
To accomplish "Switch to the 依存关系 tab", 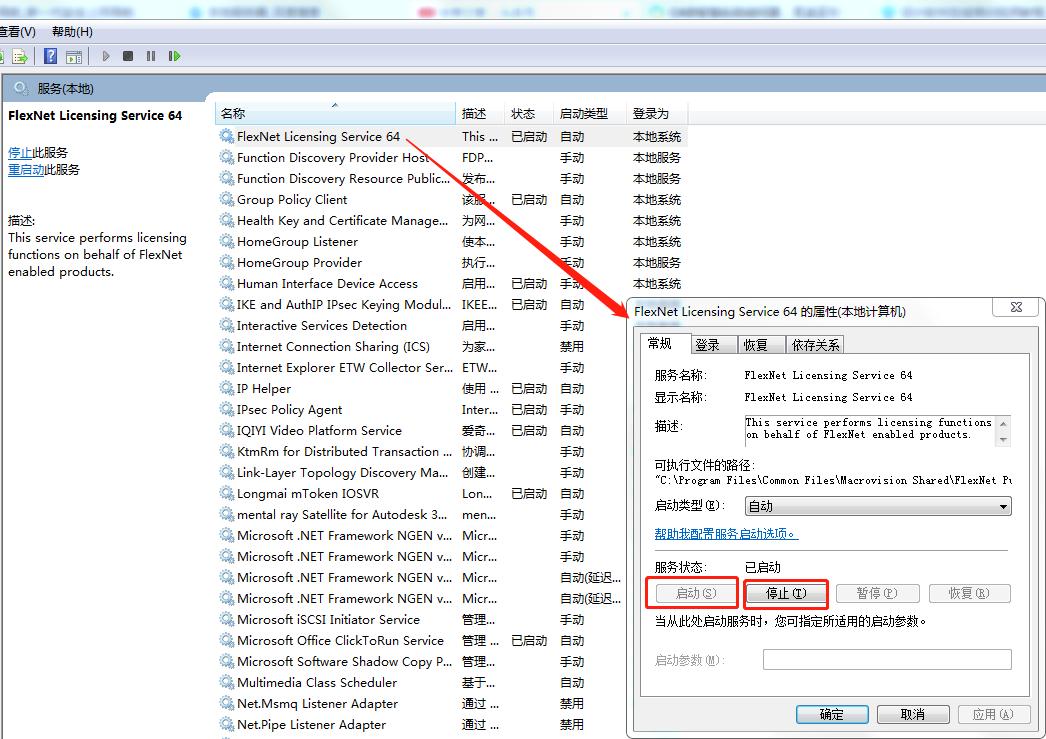I will 816,345.
